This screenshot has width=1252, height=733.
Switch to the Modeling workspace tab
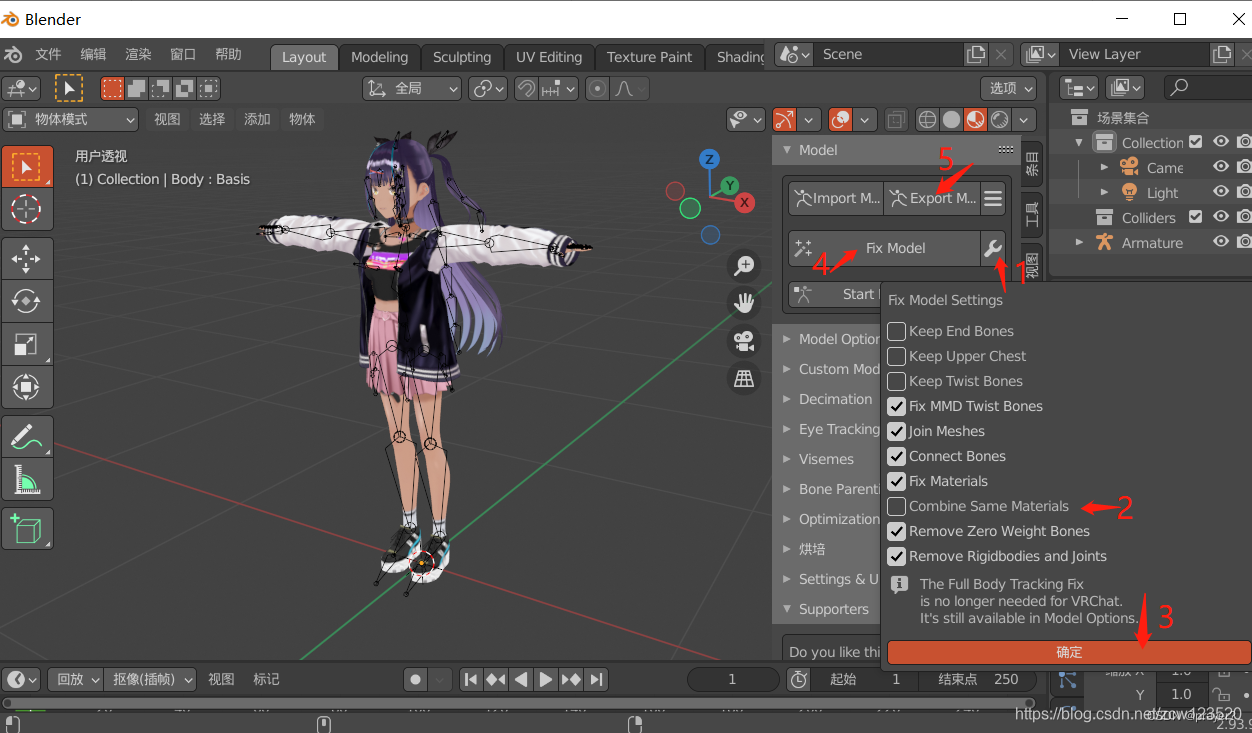(379, 57)
